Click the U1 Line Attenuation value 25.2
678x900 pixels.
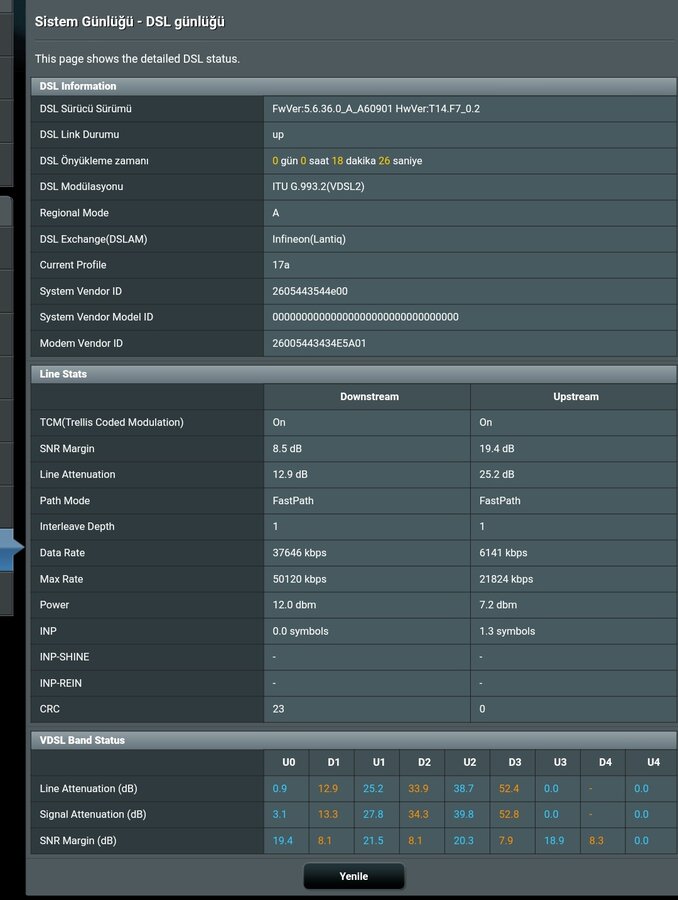[x=372, y=789]
